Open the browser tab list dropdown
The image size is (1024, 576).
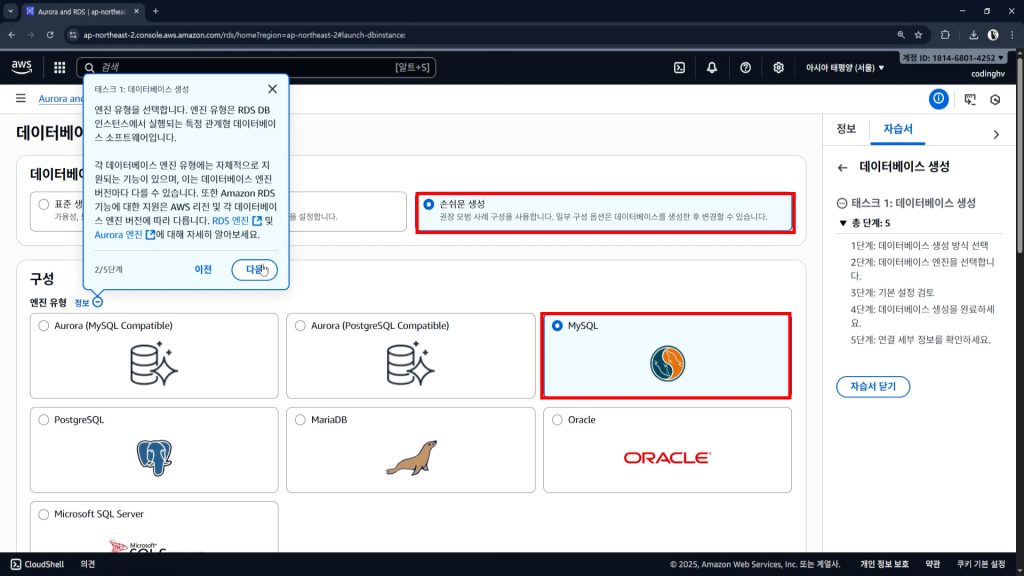pyautogui.click(x=10, y=11)
